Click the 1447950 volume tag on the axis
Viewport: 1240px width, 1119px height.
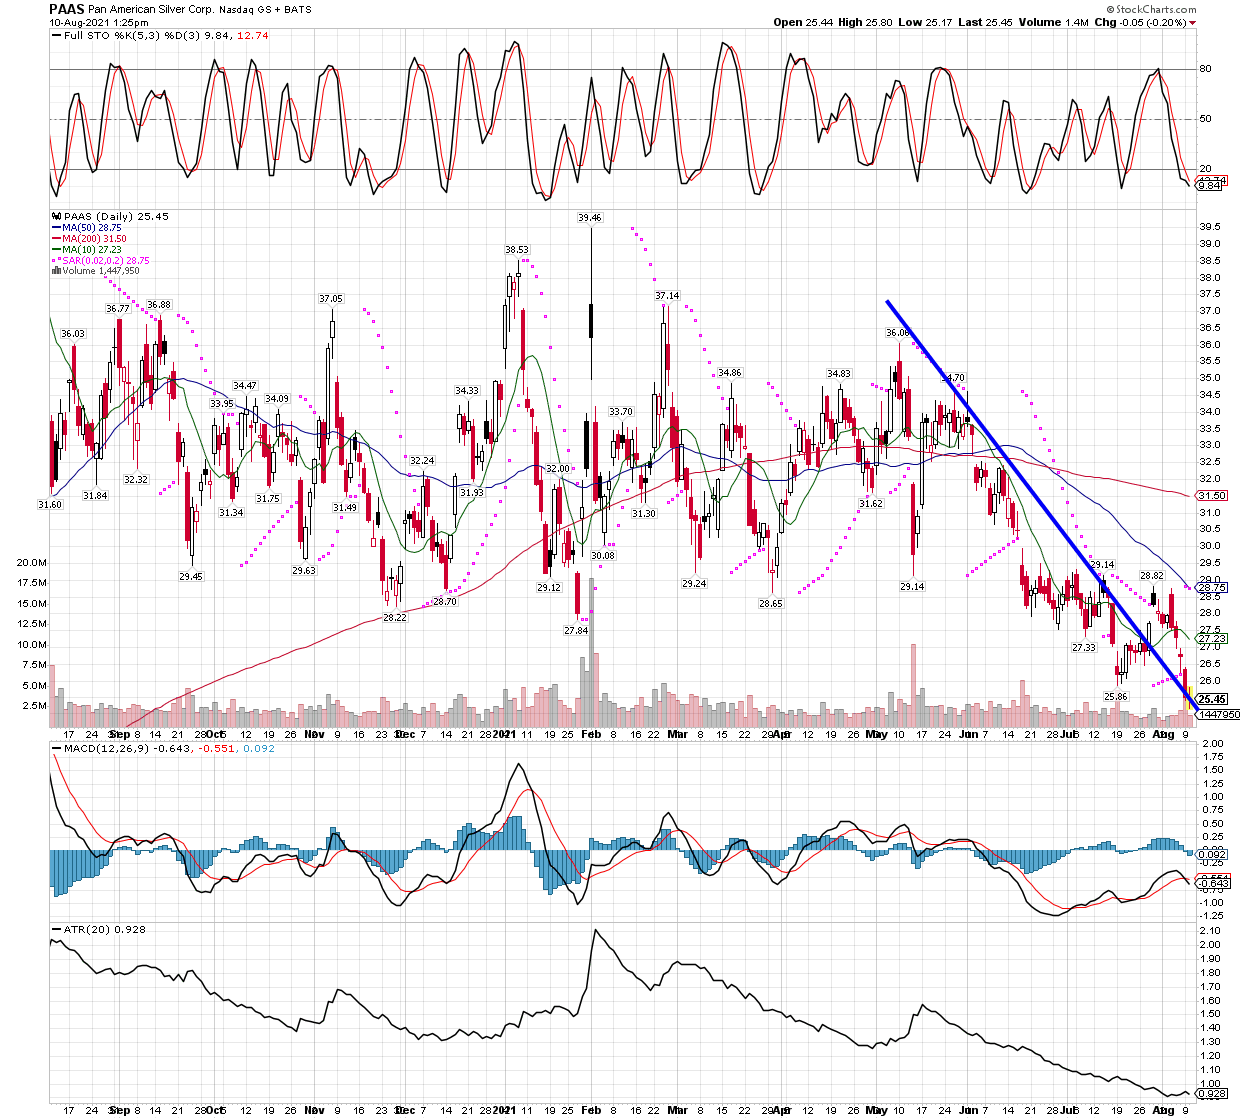tap(1219, 715)
